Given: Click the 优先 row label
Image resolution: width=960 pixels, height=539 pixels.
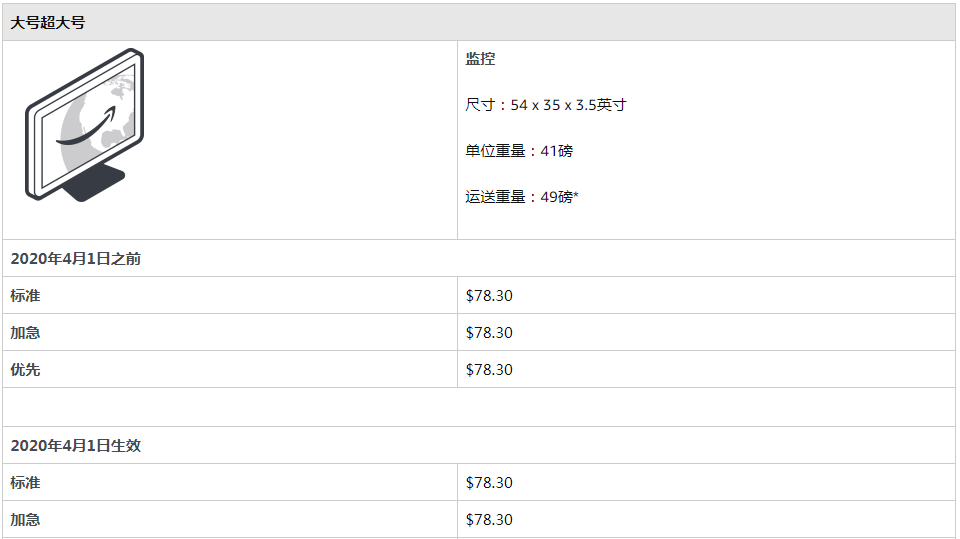Looking at the screenshot, I should coord(26,370).
